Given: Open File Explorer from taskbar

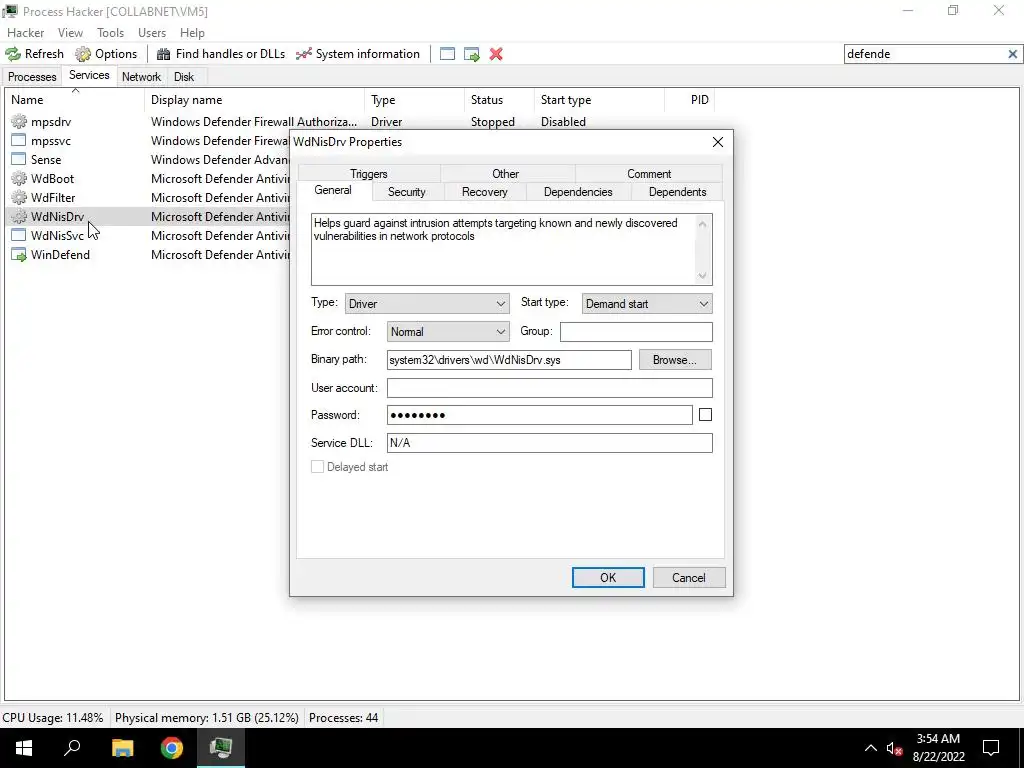Looking at the screenshot, I should [122, 748].
